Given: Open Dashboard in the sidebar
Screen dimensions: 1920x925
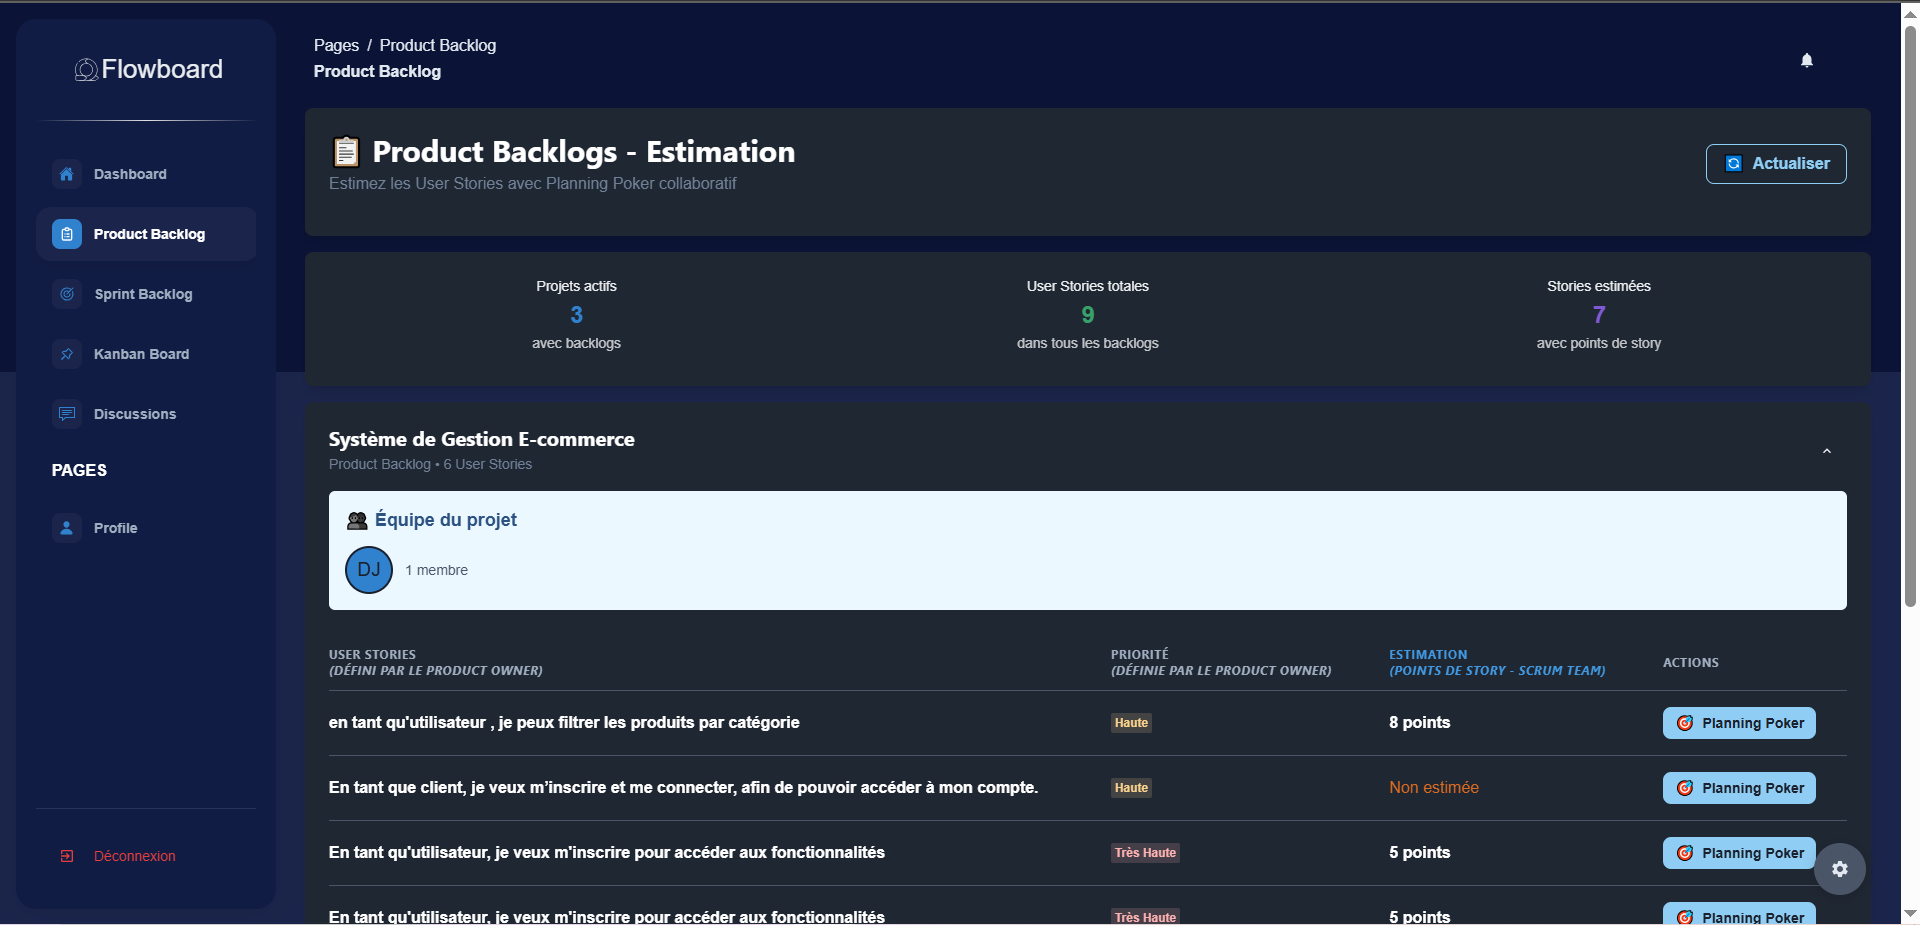Looking at the screenshot, I should 146,174.
